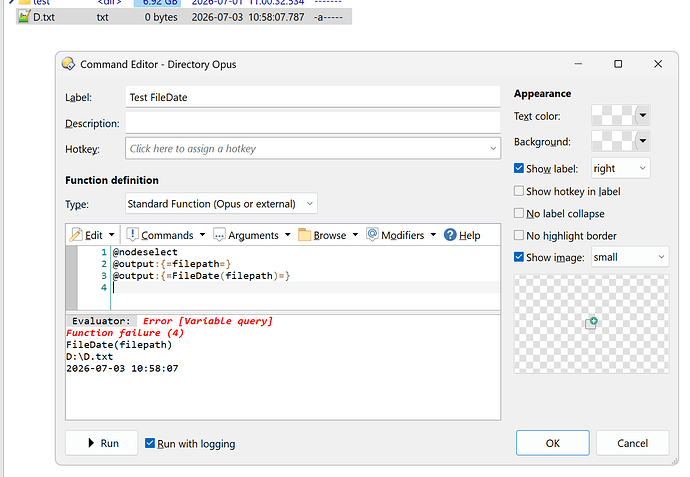The image size is (690, 477).
Task: Click the Background color swatch
Action: coord(613,141)
